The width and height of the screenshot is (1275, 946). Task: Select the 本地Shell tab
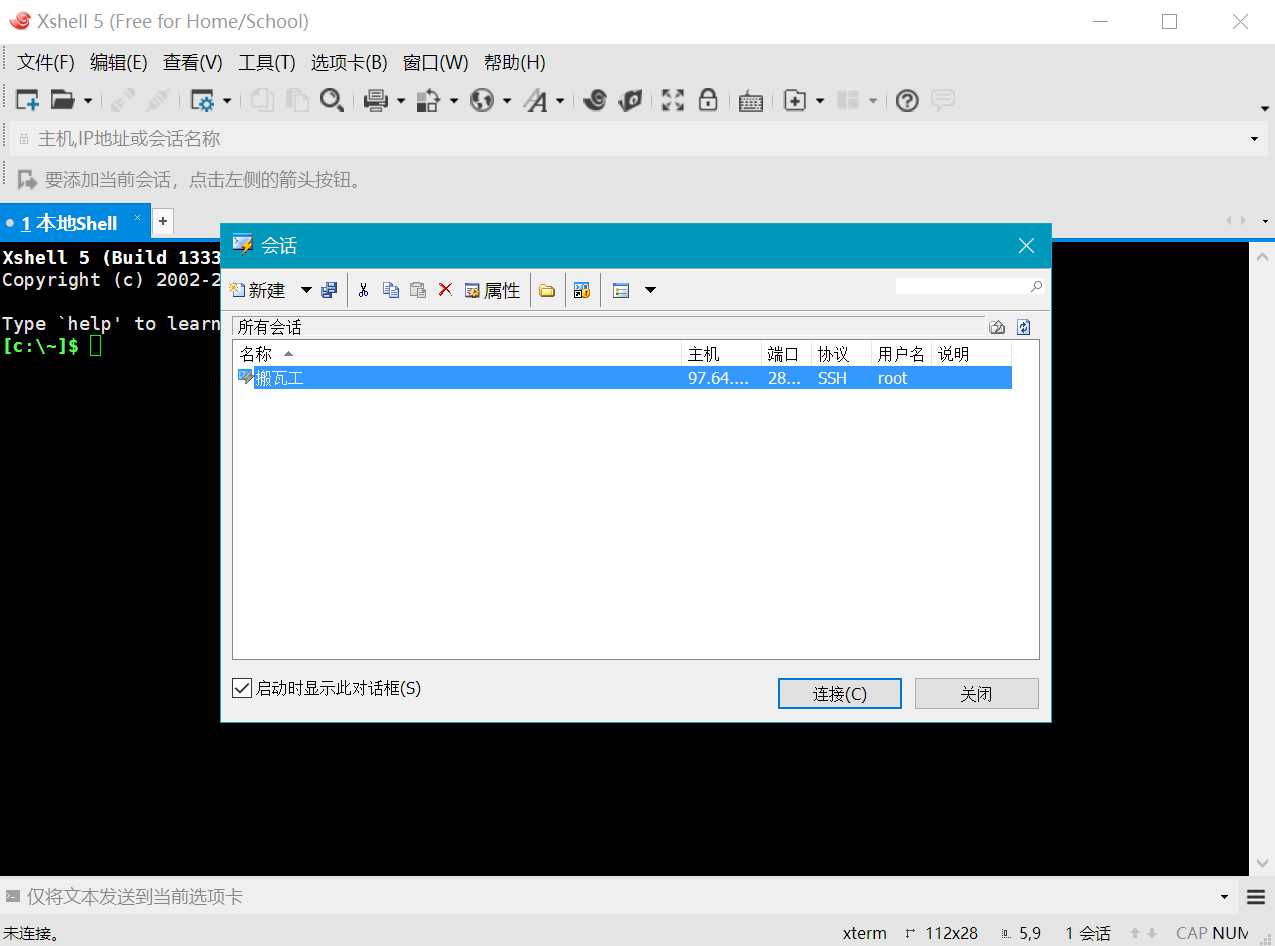(x=75, y=223)
